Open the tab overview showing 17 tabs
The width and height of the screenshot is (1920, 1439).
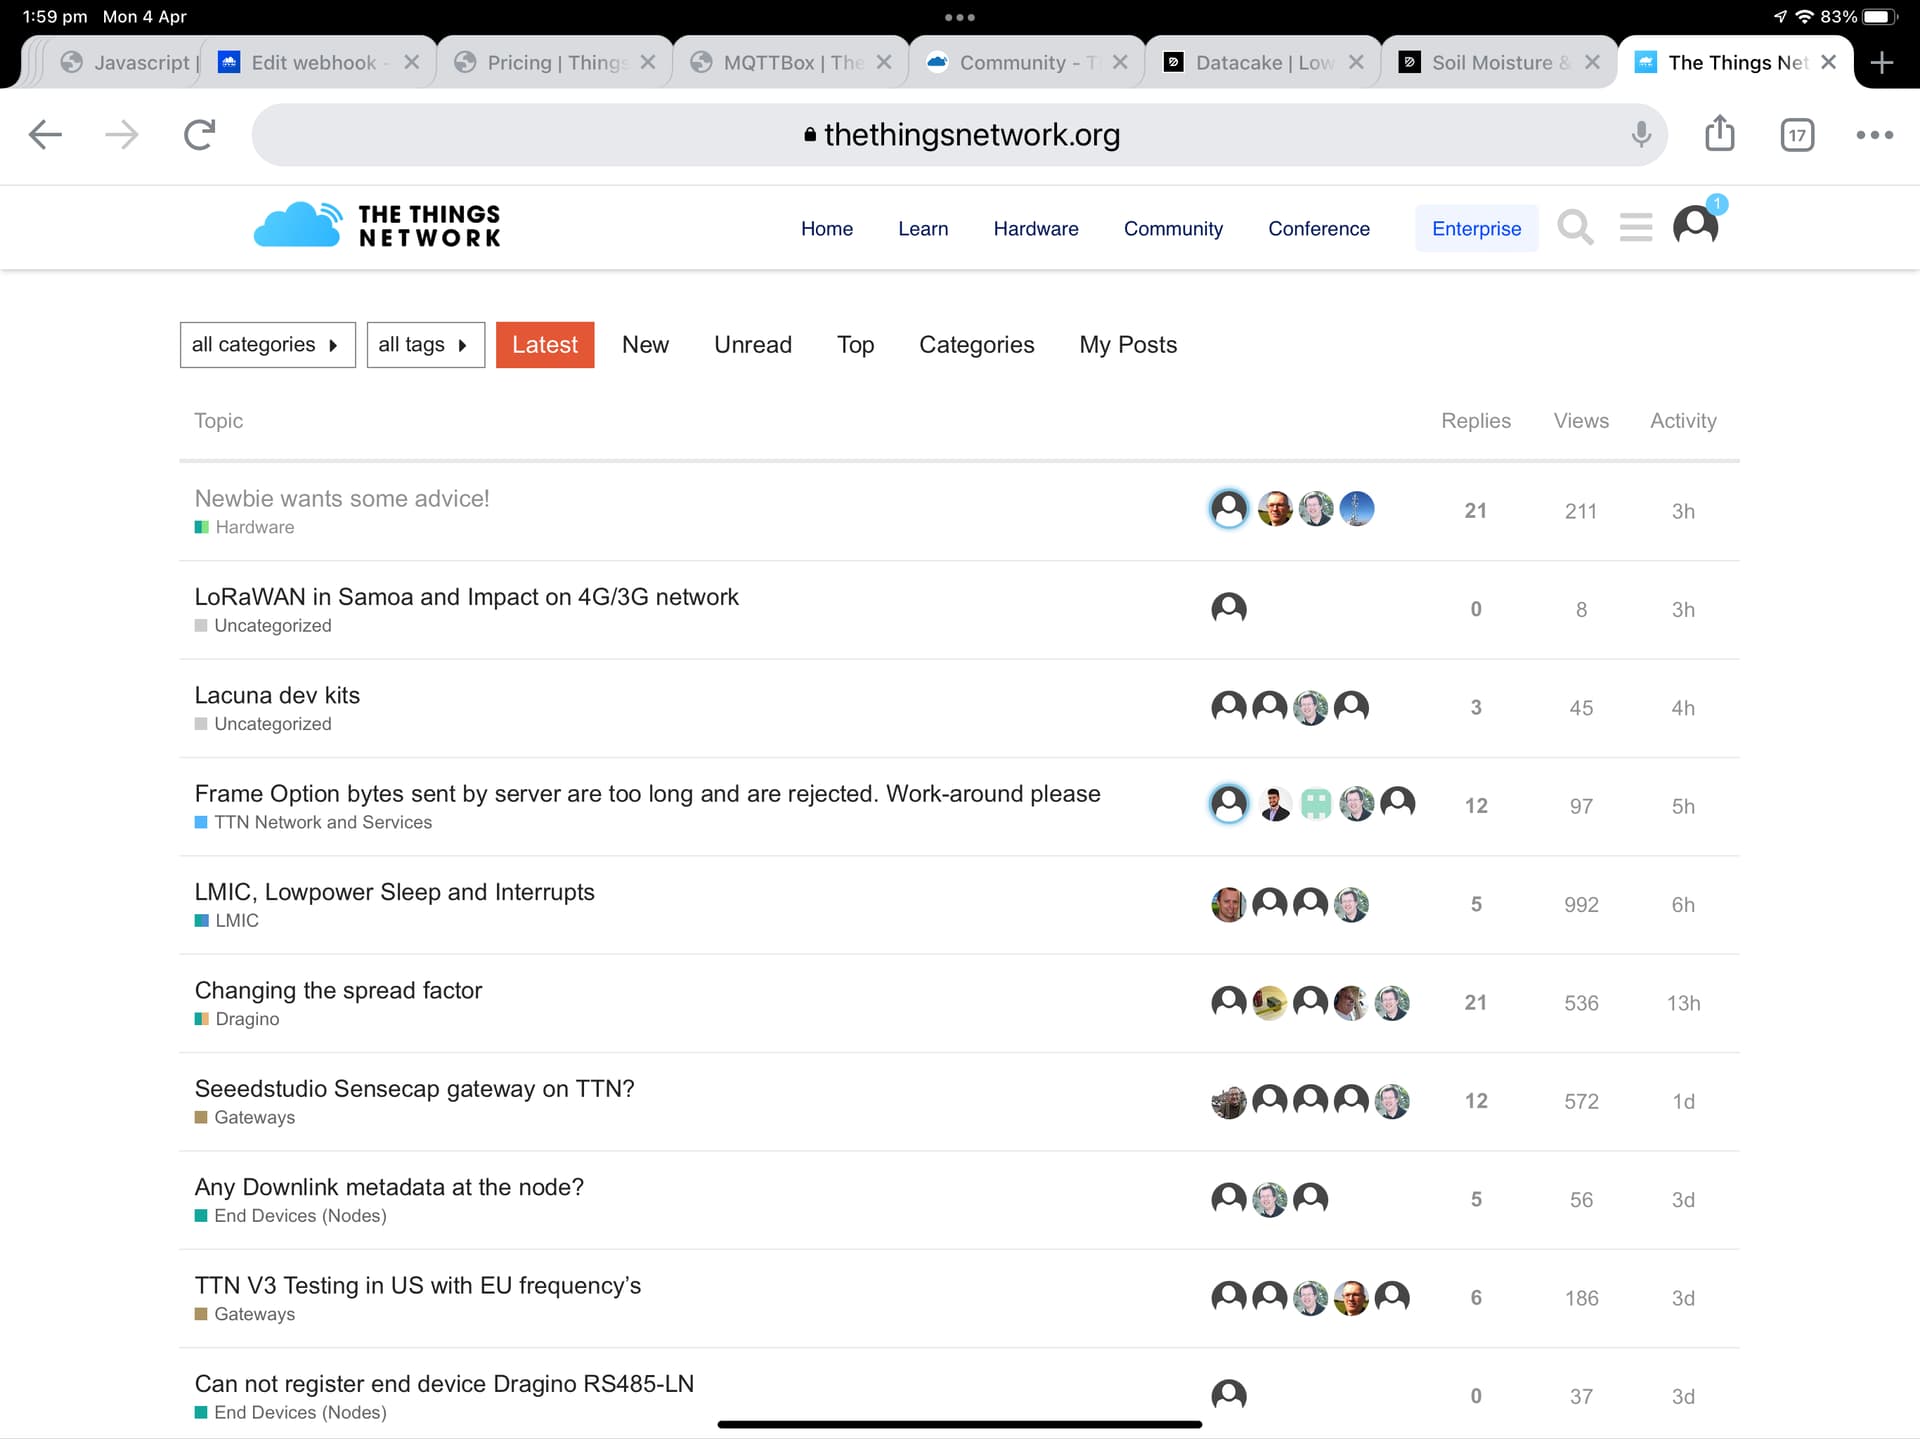(1797, 135)
